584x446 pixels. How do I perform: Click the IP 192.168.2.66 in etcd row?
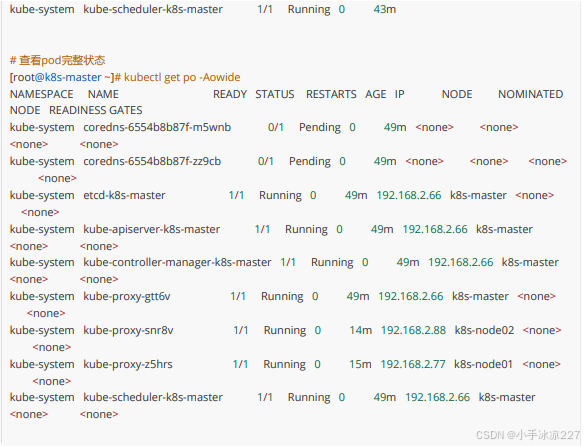click(409, 195)
